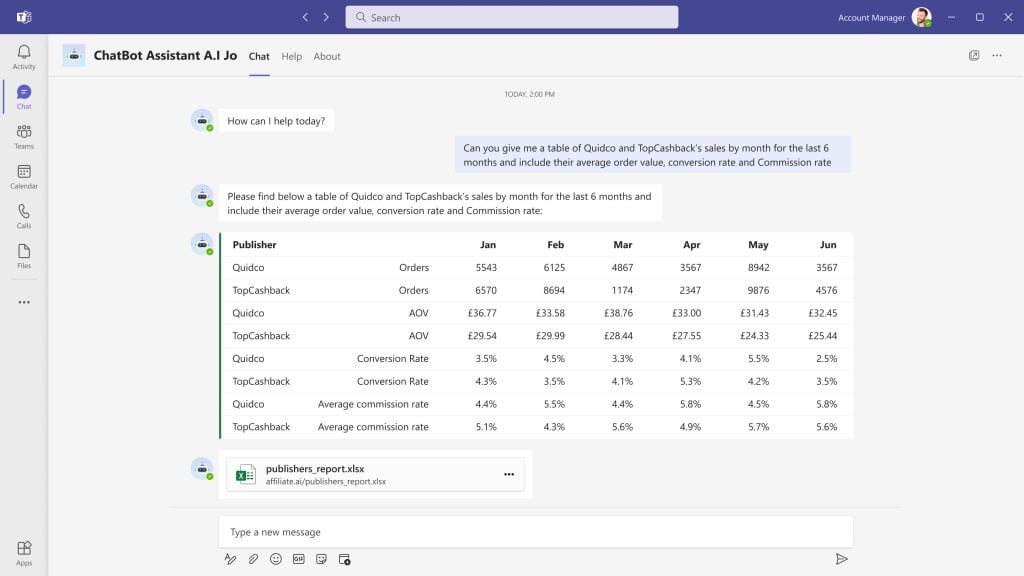Go back with the left arrow
Viewport: 1024px width, 576px height.
(305, 17)
